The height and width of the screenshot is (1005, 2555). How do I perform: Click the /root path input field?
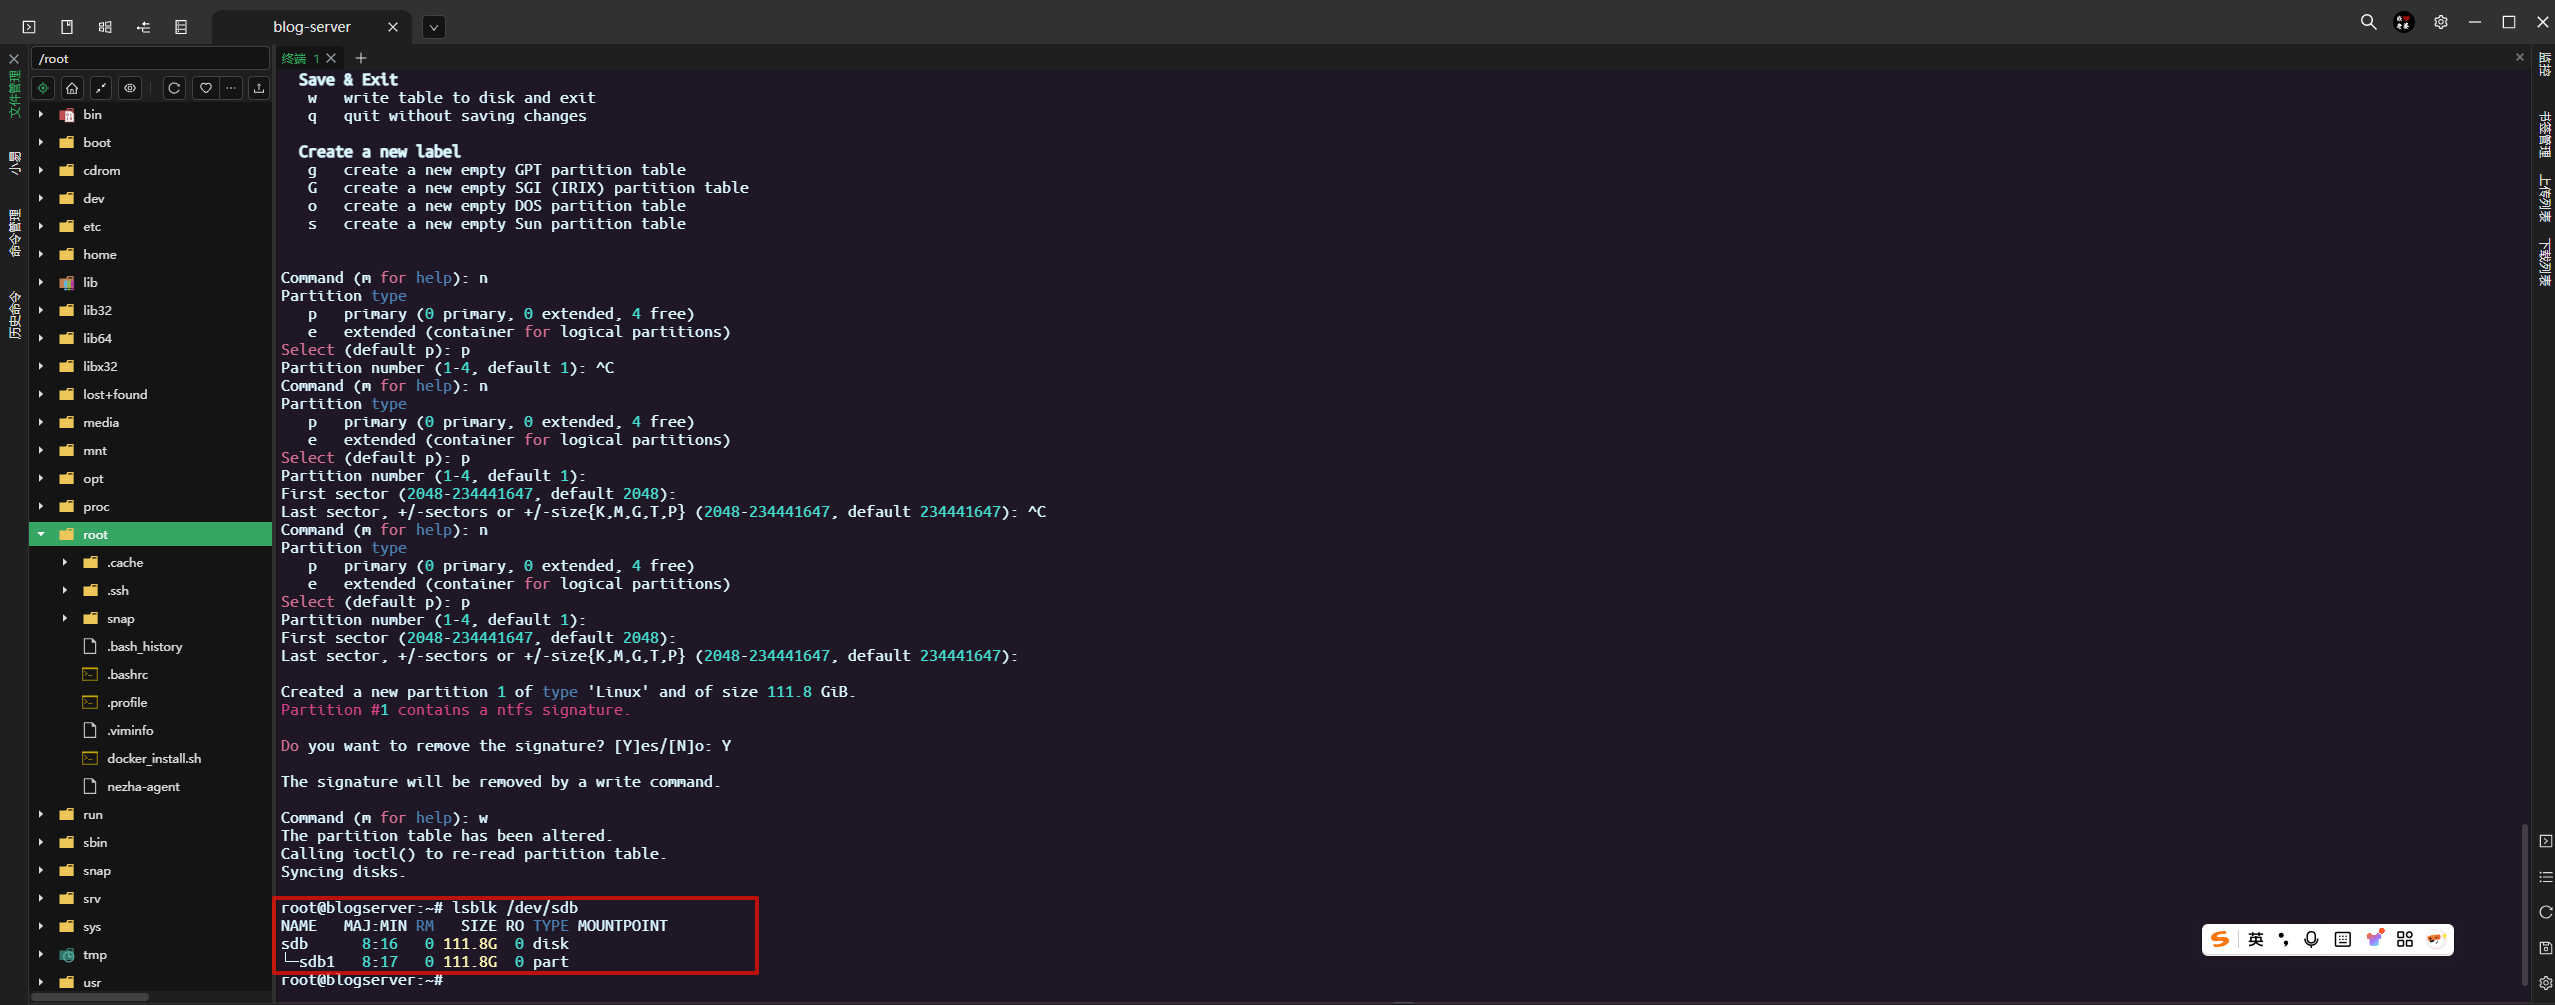[150, 59]
